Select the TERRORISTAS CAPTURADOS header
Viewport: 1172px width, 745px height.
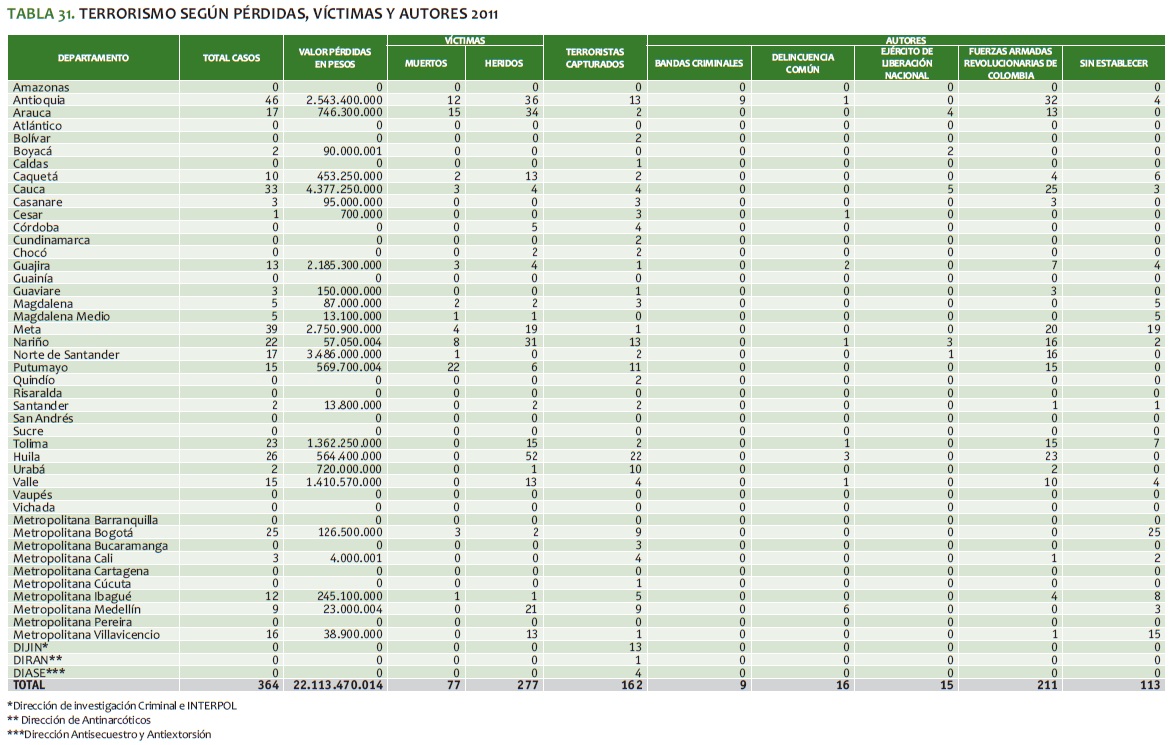(x=595, y=57)
